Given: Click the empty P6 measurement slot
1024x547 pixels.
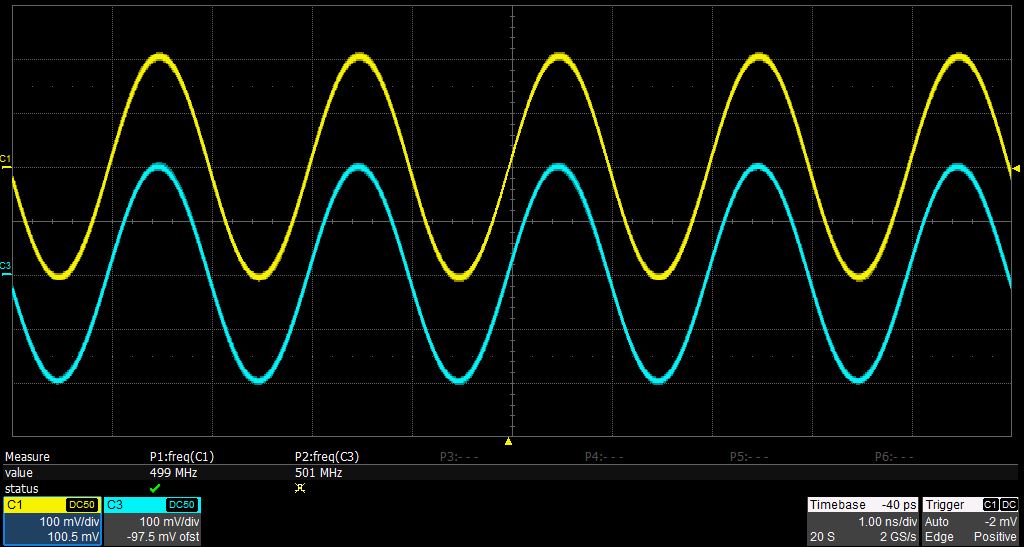Looking at the screenshot, I should 894,456.
